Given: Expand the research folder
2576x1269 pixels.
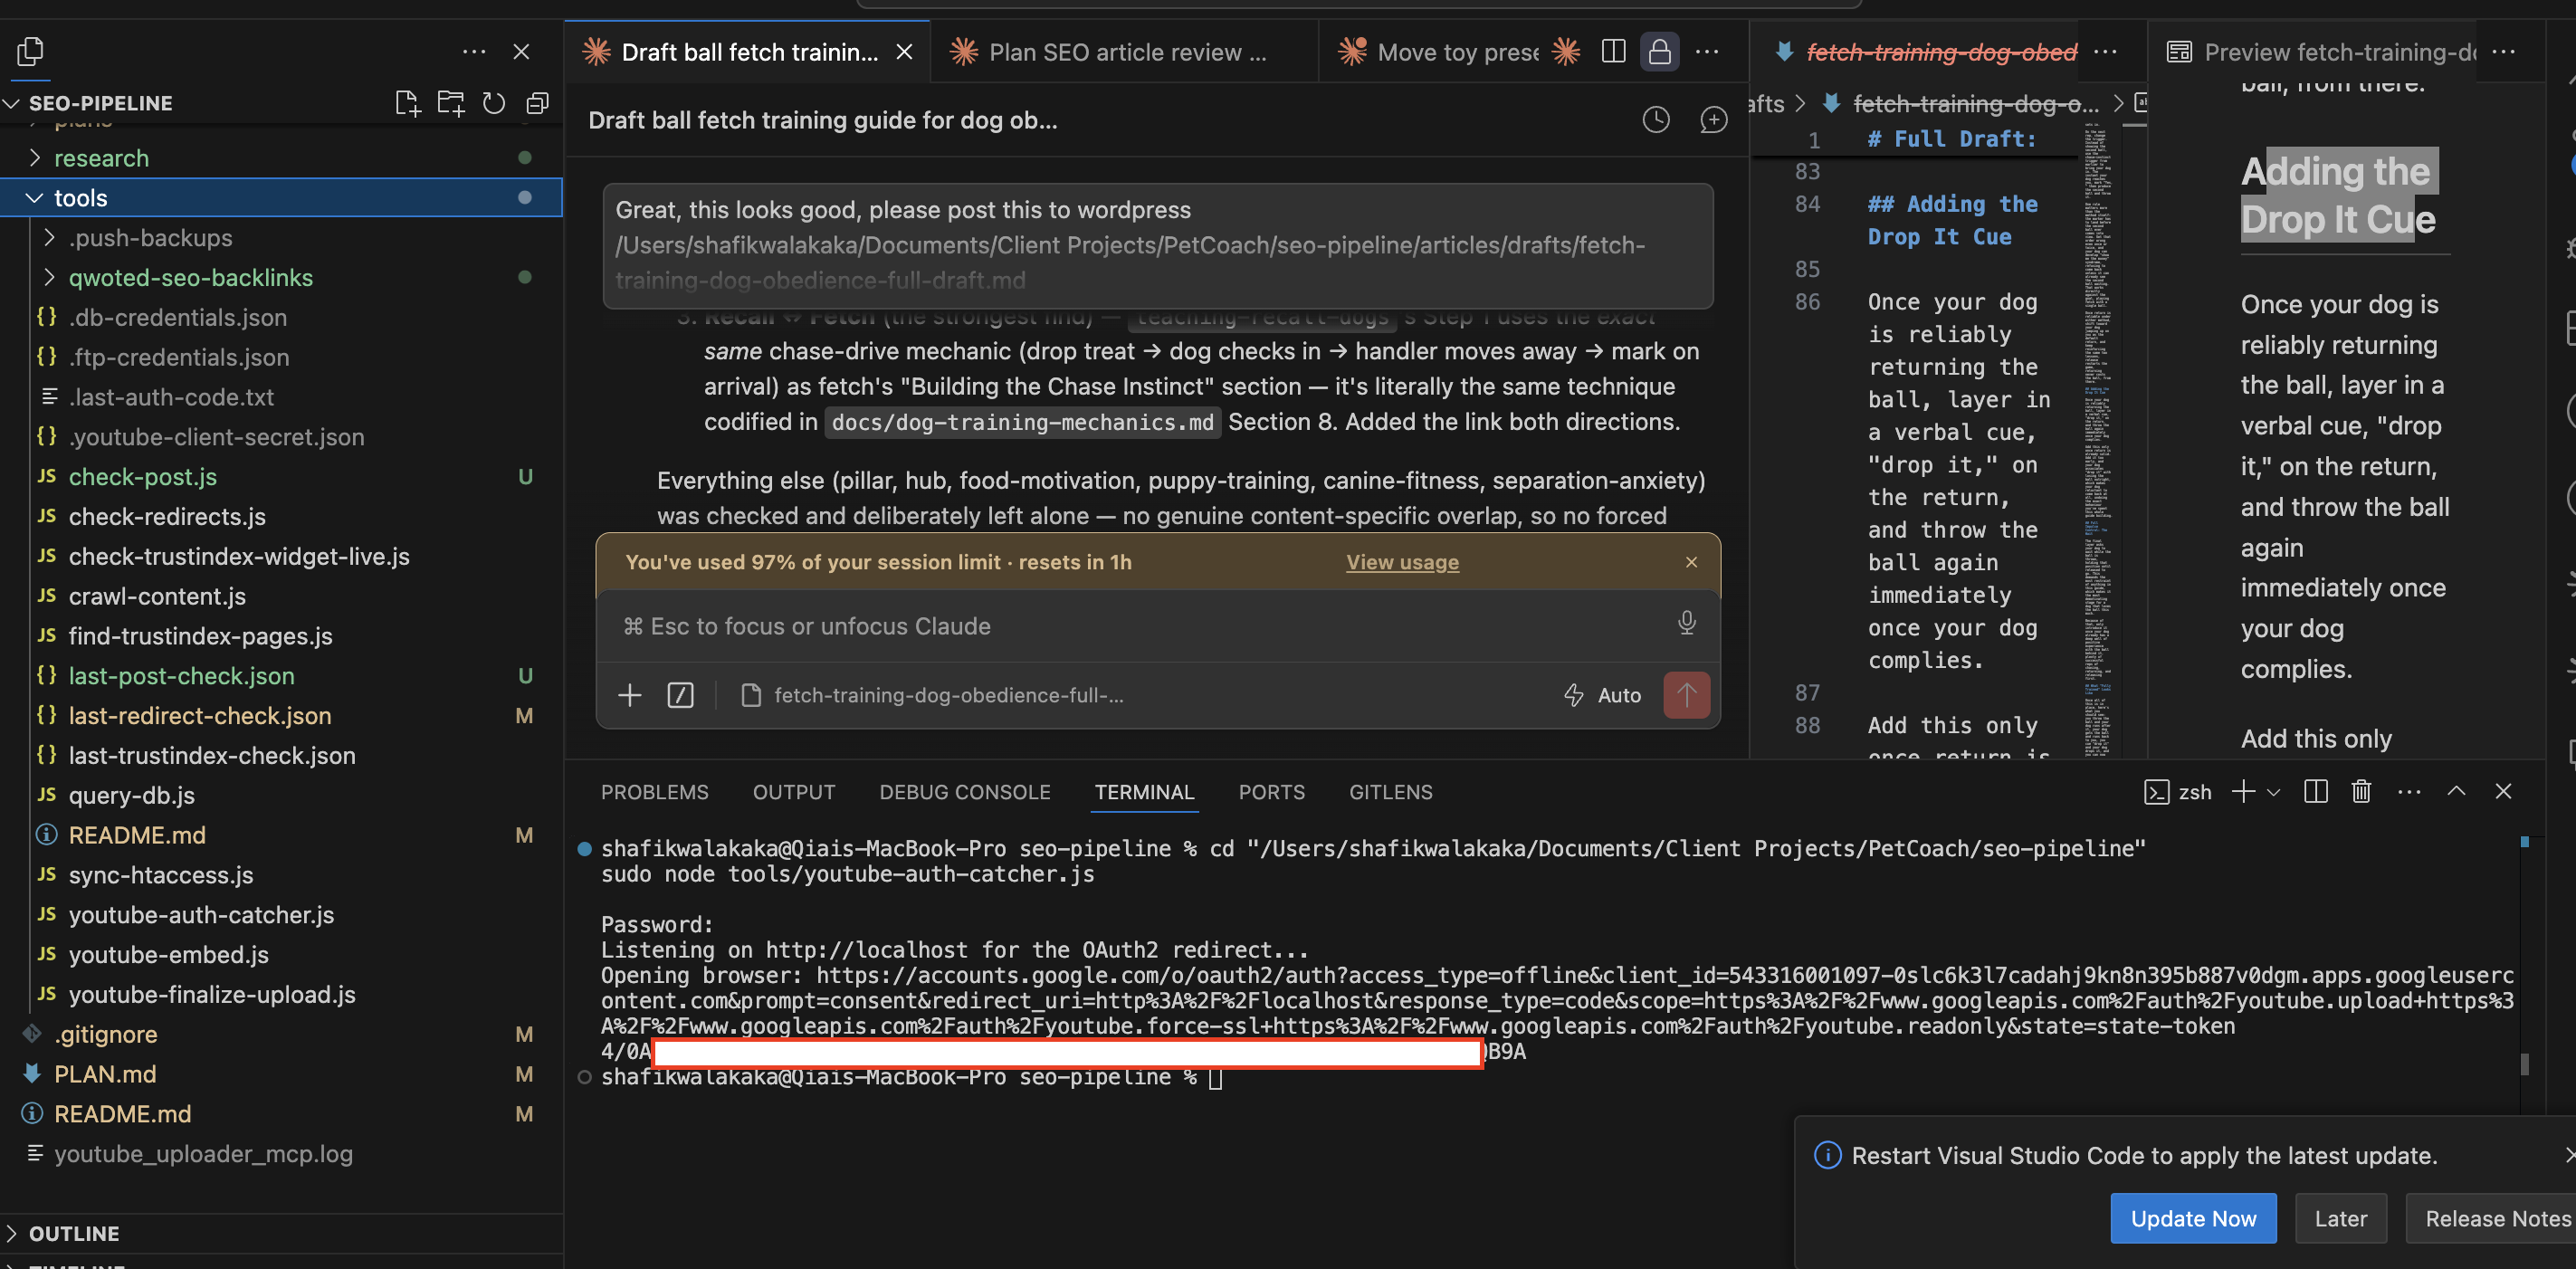Looking at the screenshot, I should (x=281, y=157).
